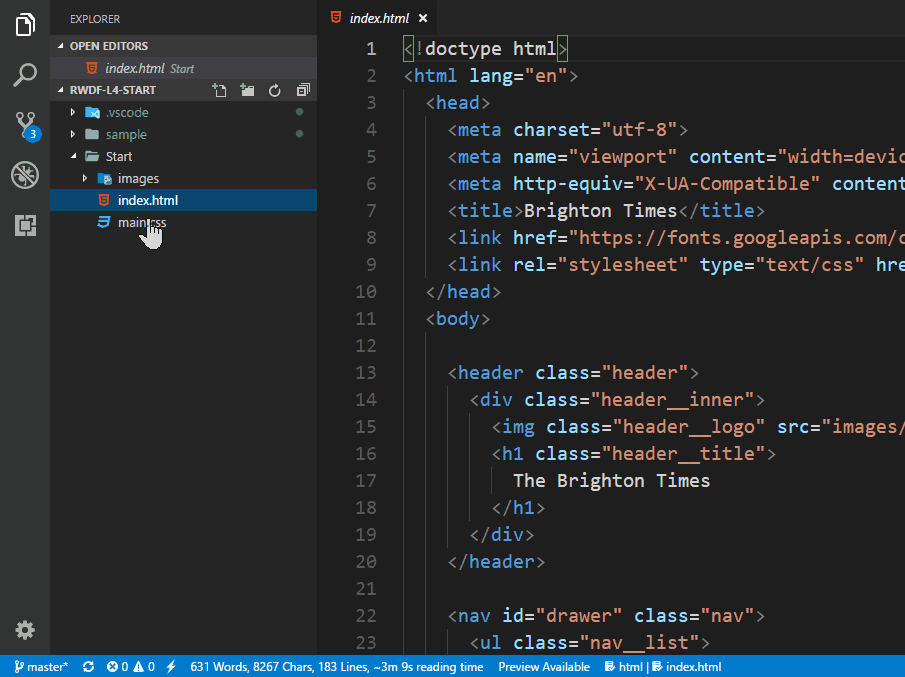Click the HTML icon of index.html in Open Editors
Screen dimensions: 905x677
pyautogui.click(x=92, y=68)
